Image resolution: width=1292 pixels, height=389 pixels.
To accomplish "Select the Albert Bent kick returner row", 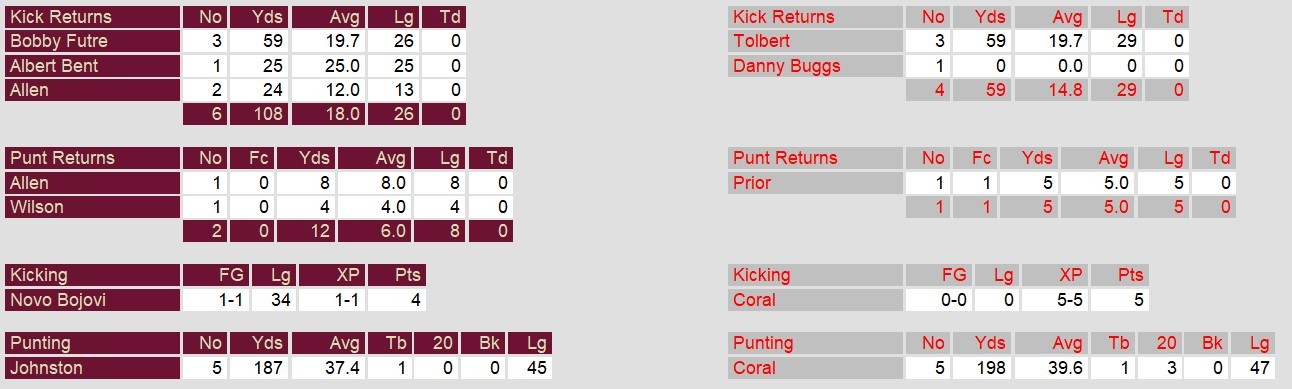I will click(x=235, y=66).
